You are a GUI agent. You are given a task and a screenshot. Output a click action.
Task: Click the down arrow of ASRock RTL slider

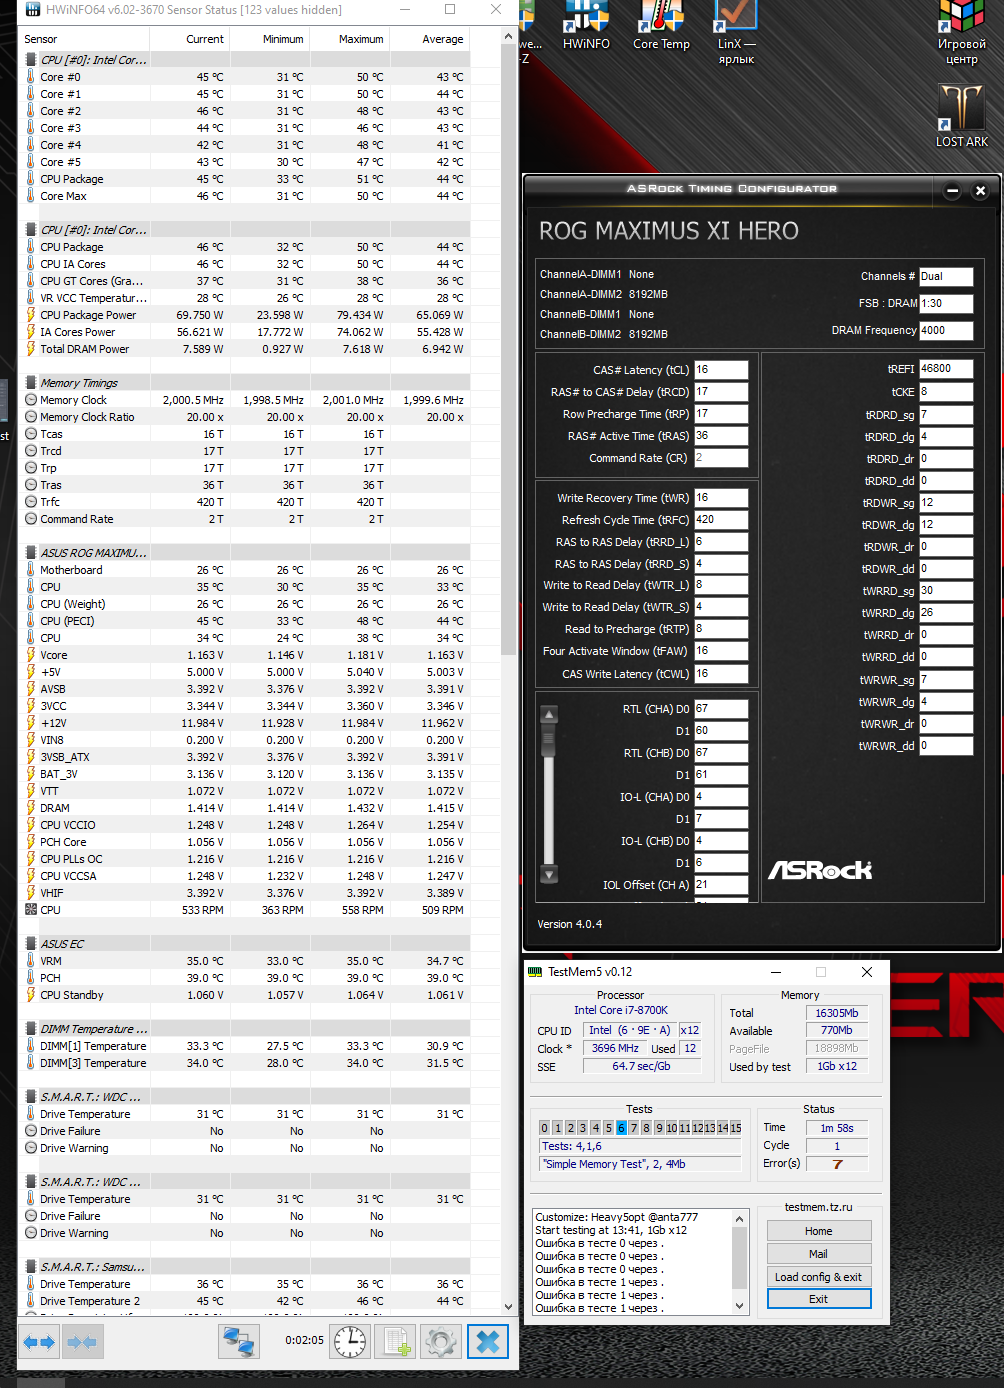click(x=549, y=874)
